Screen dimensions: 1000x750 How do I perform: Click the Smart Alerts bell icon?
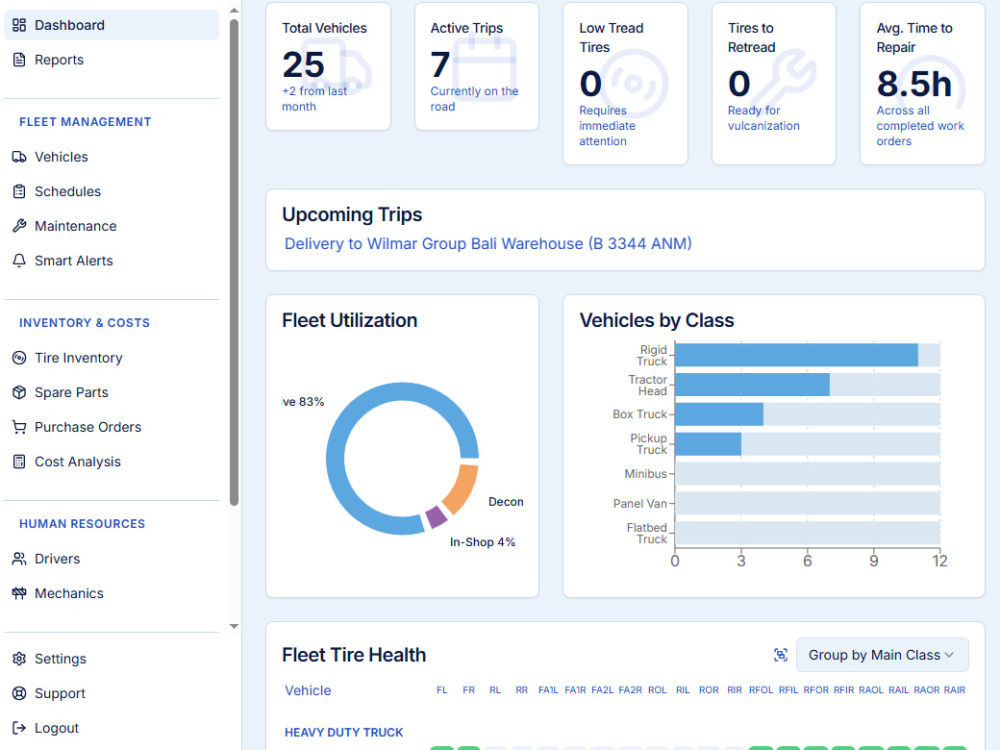click(19, 260)
